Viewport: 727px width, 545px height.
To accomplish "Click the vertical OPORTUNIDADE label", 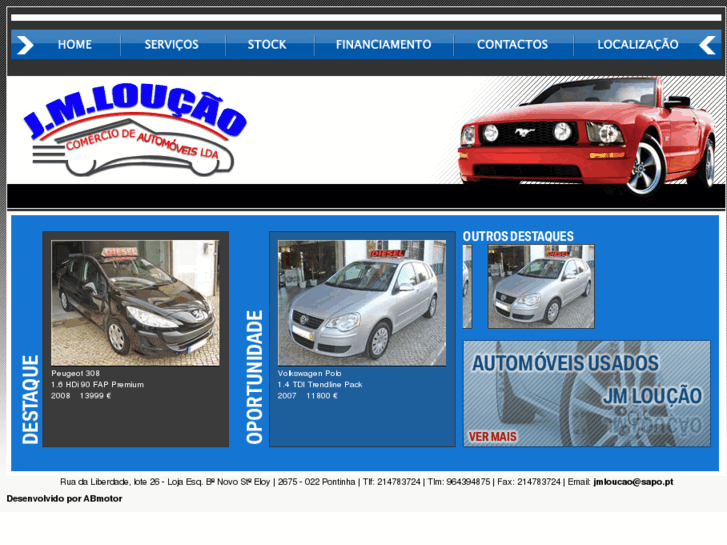I will tap(255, 377).
